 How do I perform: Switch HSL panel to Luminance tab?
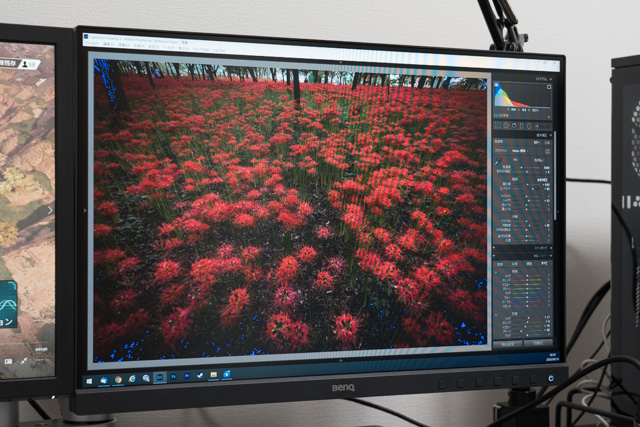pyautogui.click(x=529, y=264)
